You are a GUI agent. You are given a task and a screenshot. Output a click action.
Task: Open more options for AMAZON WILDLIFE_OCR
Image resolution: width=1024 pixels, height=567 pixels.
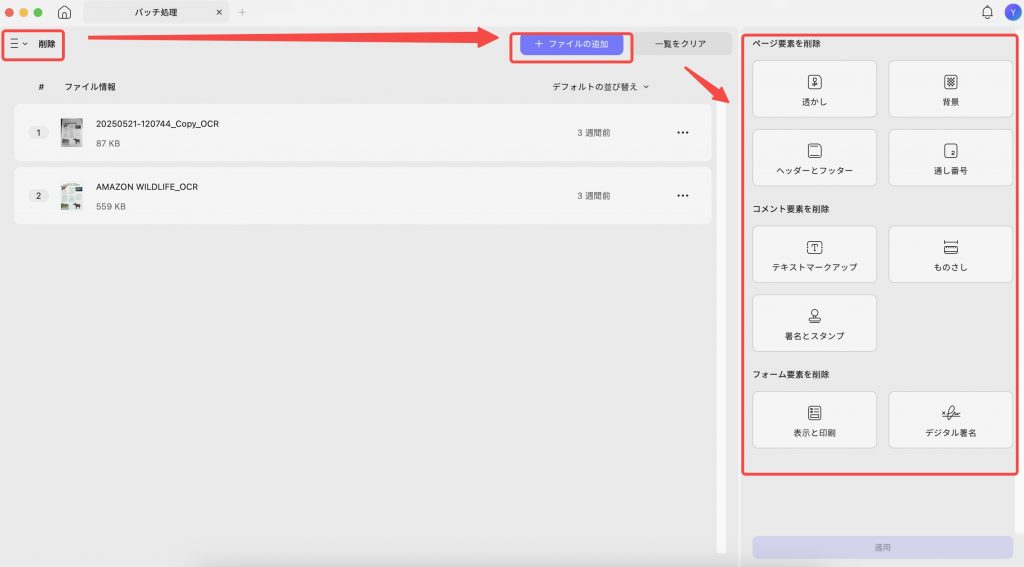pos(682,195)
